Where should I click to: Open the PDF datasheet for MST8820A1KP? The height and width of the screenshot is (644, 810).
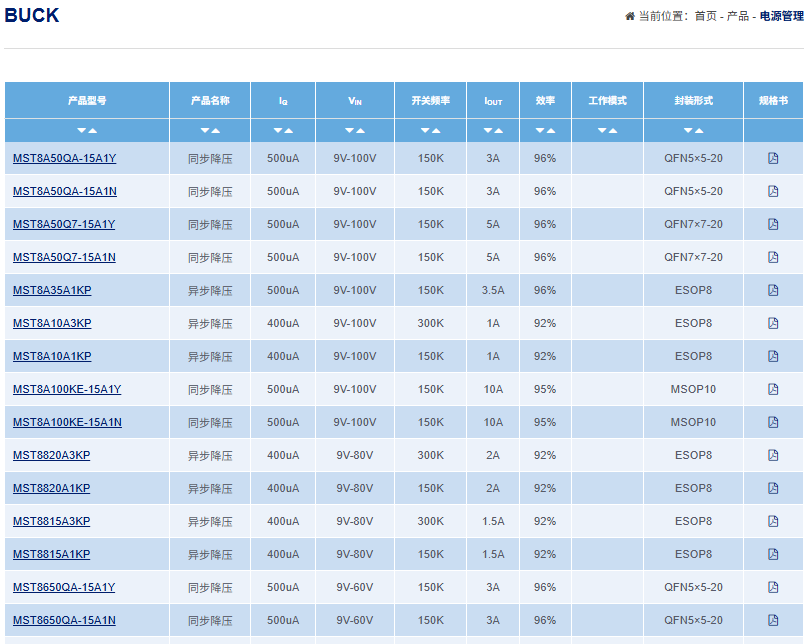point(773,489)
